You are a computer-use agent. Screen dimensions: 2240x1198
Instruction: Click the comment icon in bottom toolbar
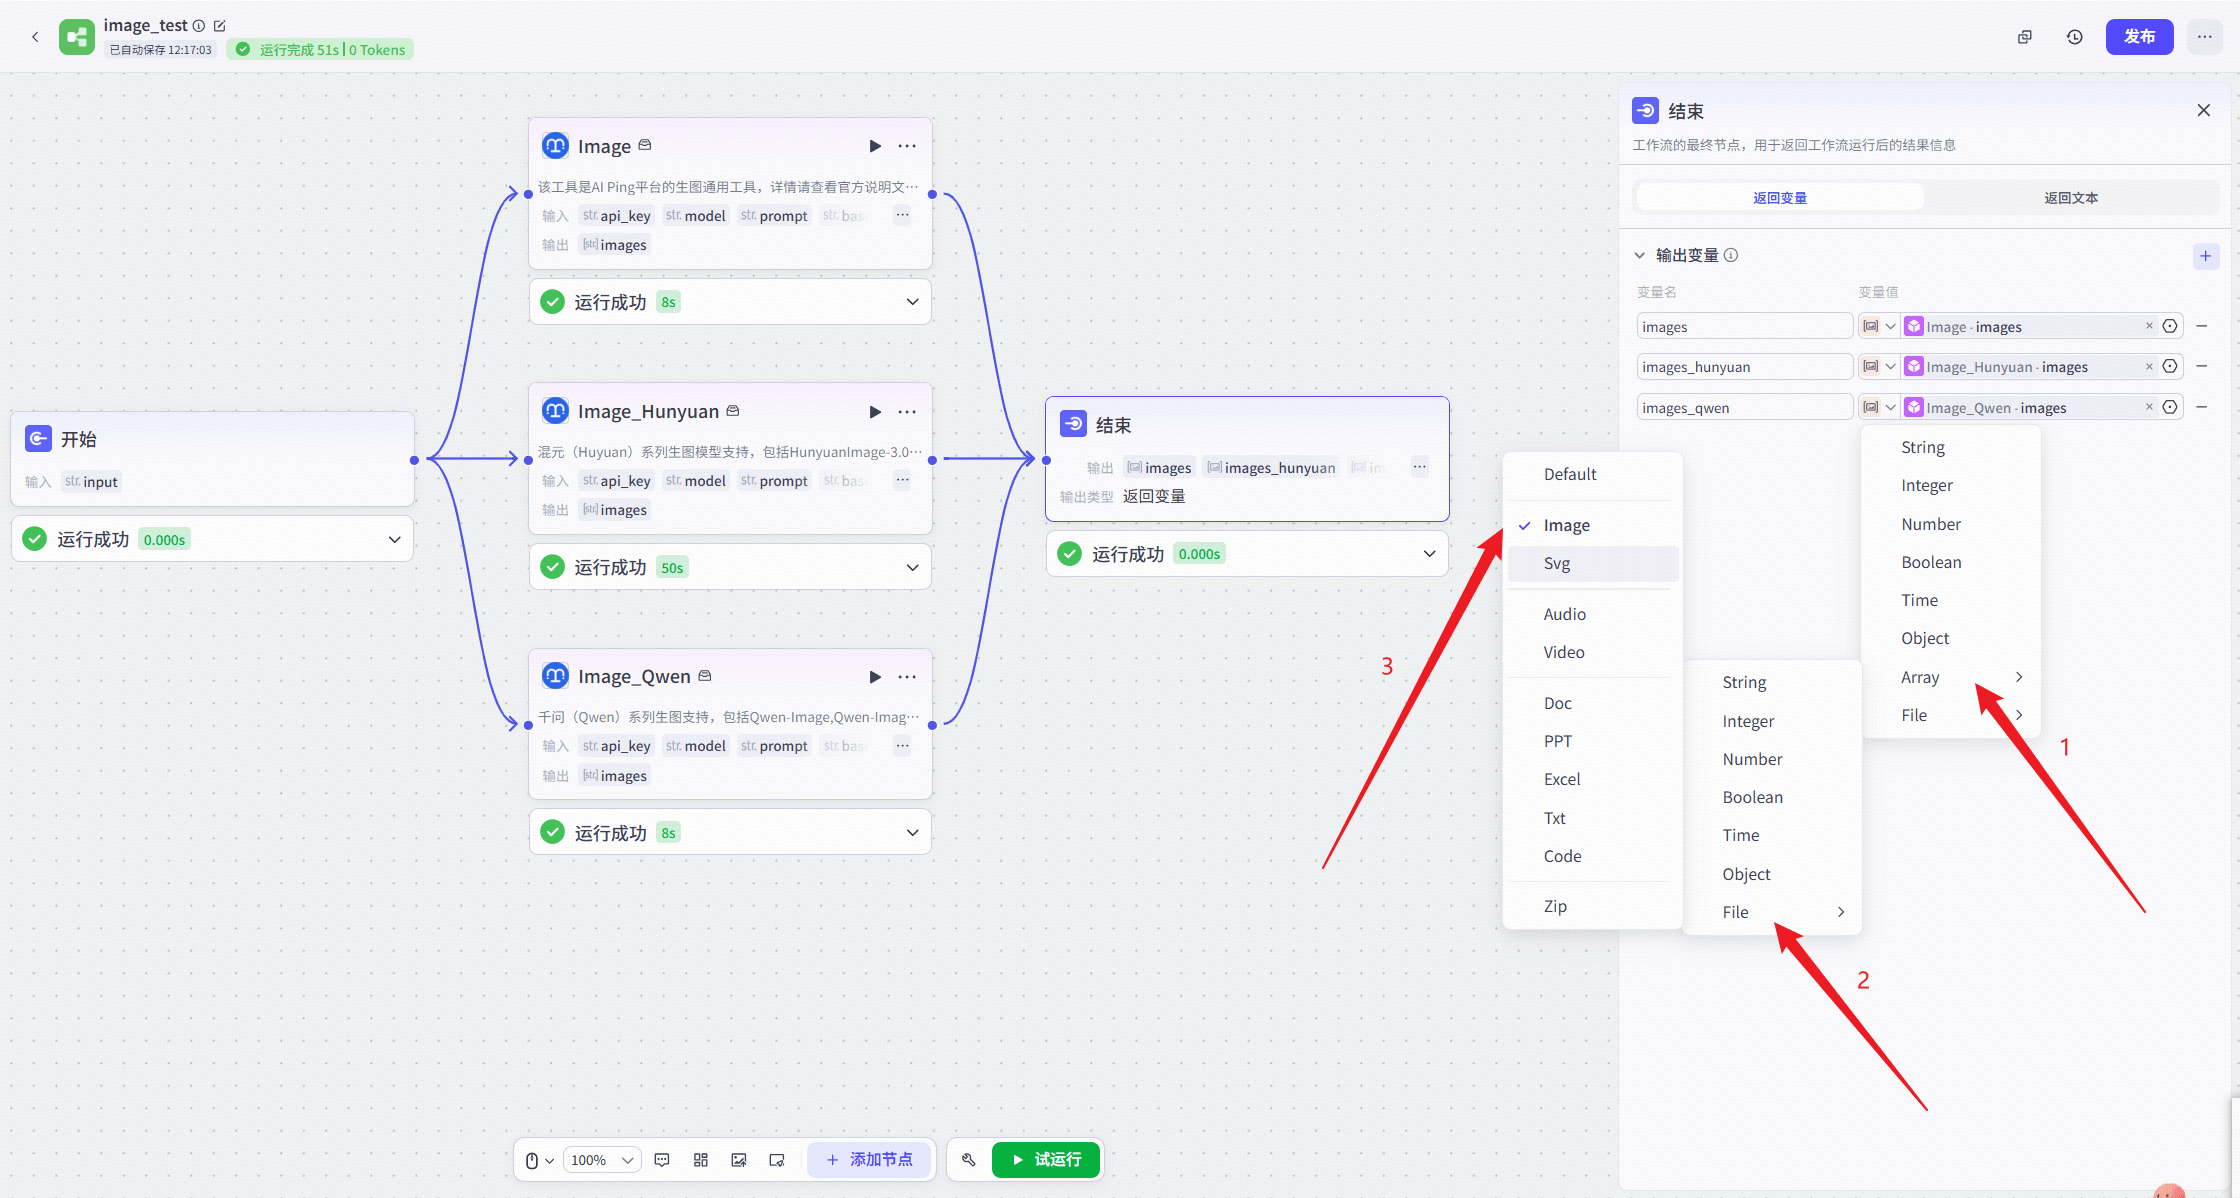[662, 1160]
